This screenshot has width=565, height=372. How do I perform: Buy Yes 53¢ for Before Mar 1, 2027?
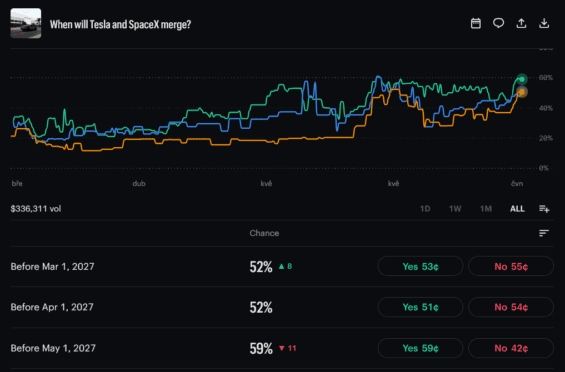420,266
